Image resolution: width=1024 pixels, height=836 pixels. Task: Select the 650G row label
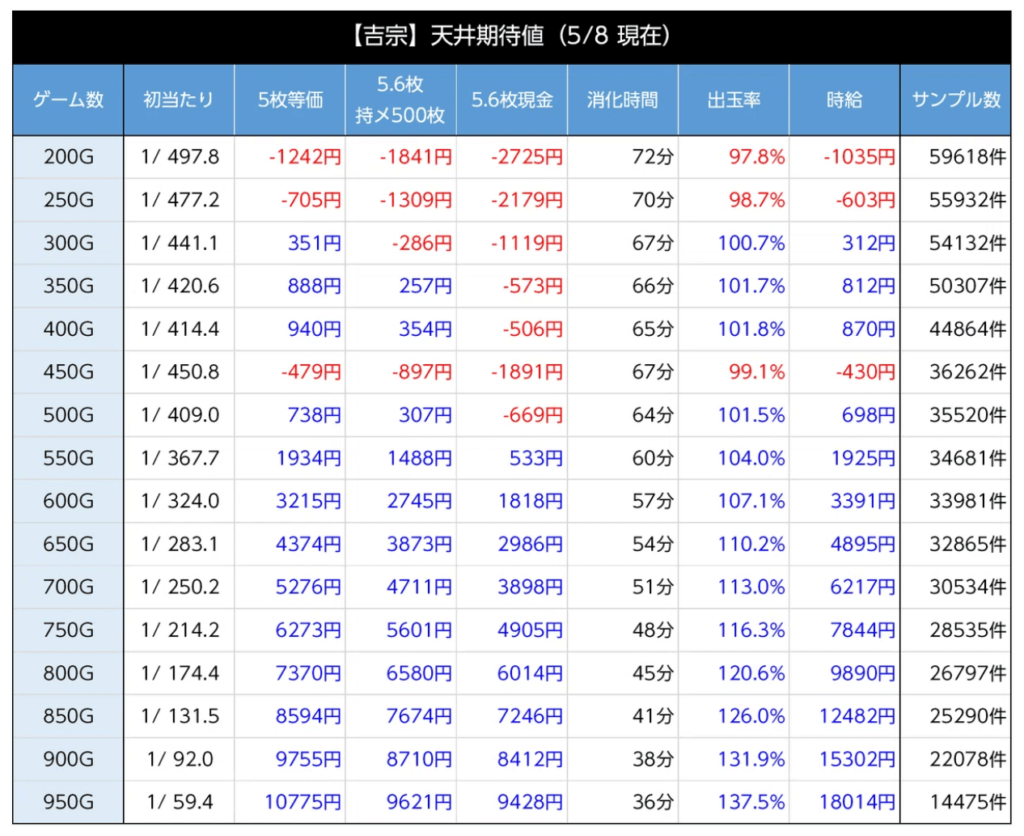69,544
